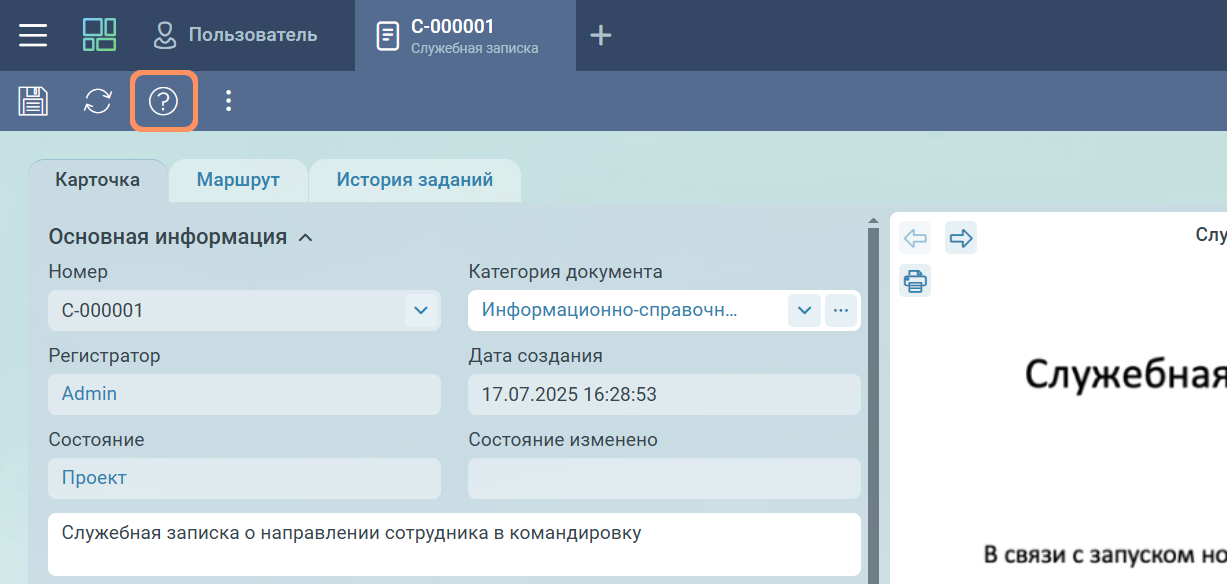
Task: Open the dashboard tiles view
Action: pyautogui.click(x=99, y=35)
